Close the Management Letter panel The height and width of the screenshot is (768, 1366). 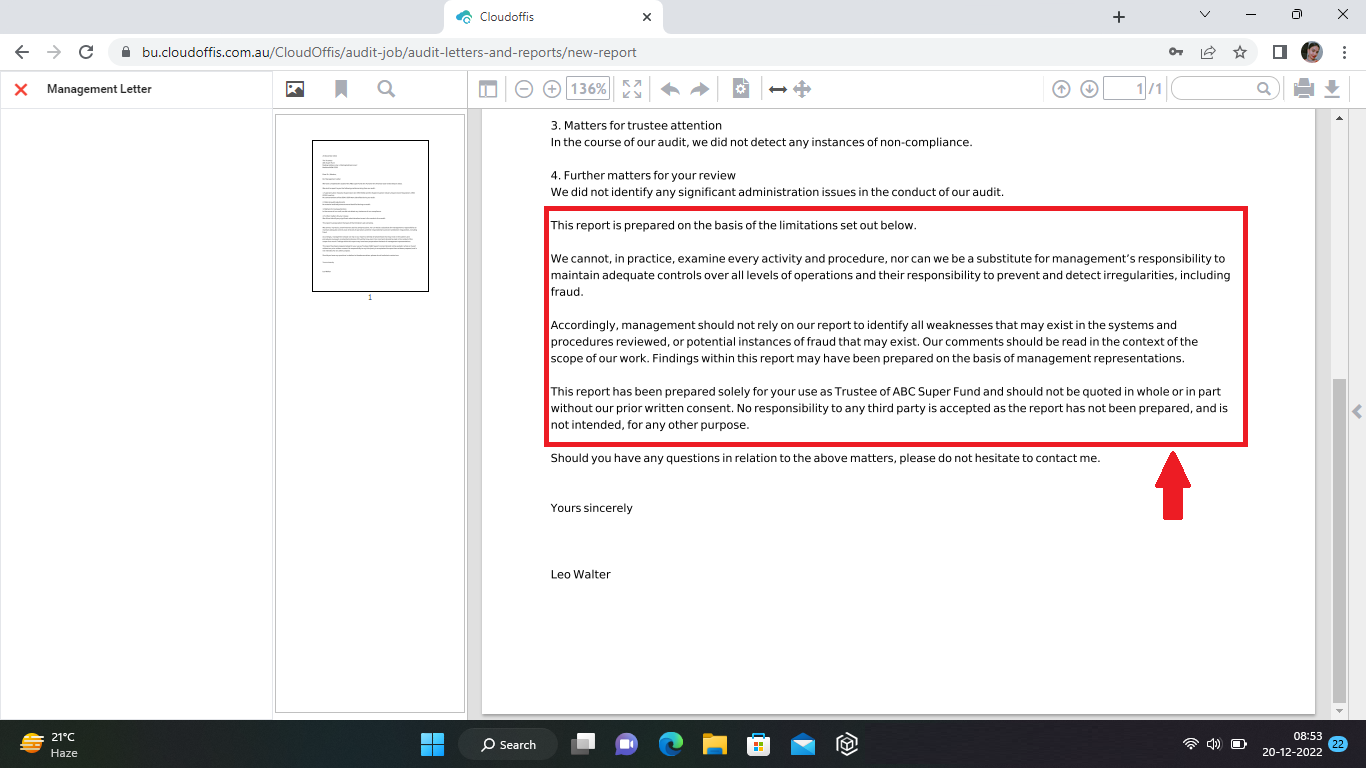click(x=20, y=89)
